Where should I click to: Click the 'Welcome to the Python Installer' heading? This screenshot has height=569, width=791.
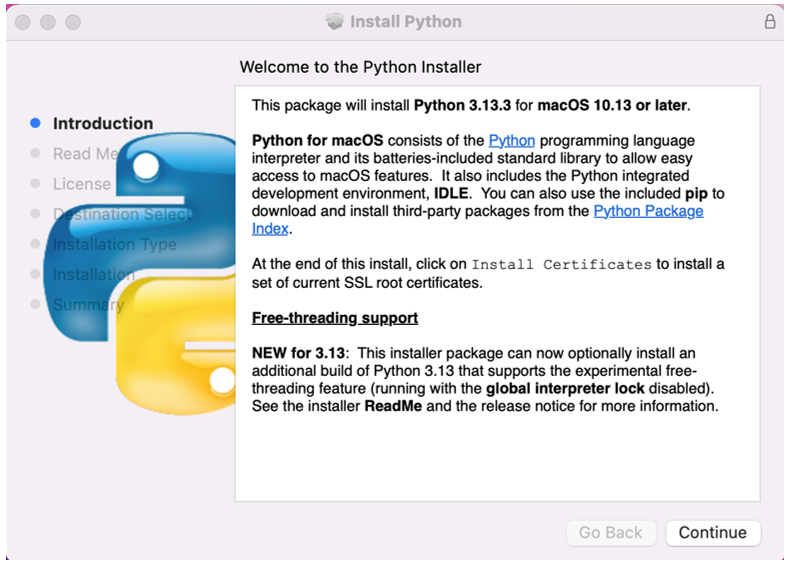[360, 67]
